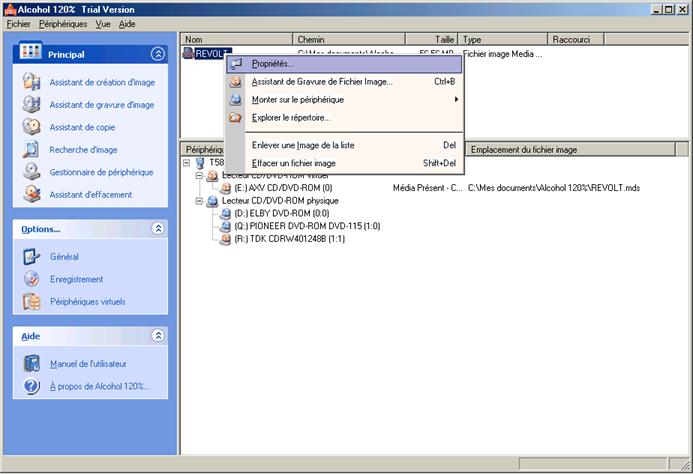Click the AXV CD/DVD-ROM drive icon

225,188
